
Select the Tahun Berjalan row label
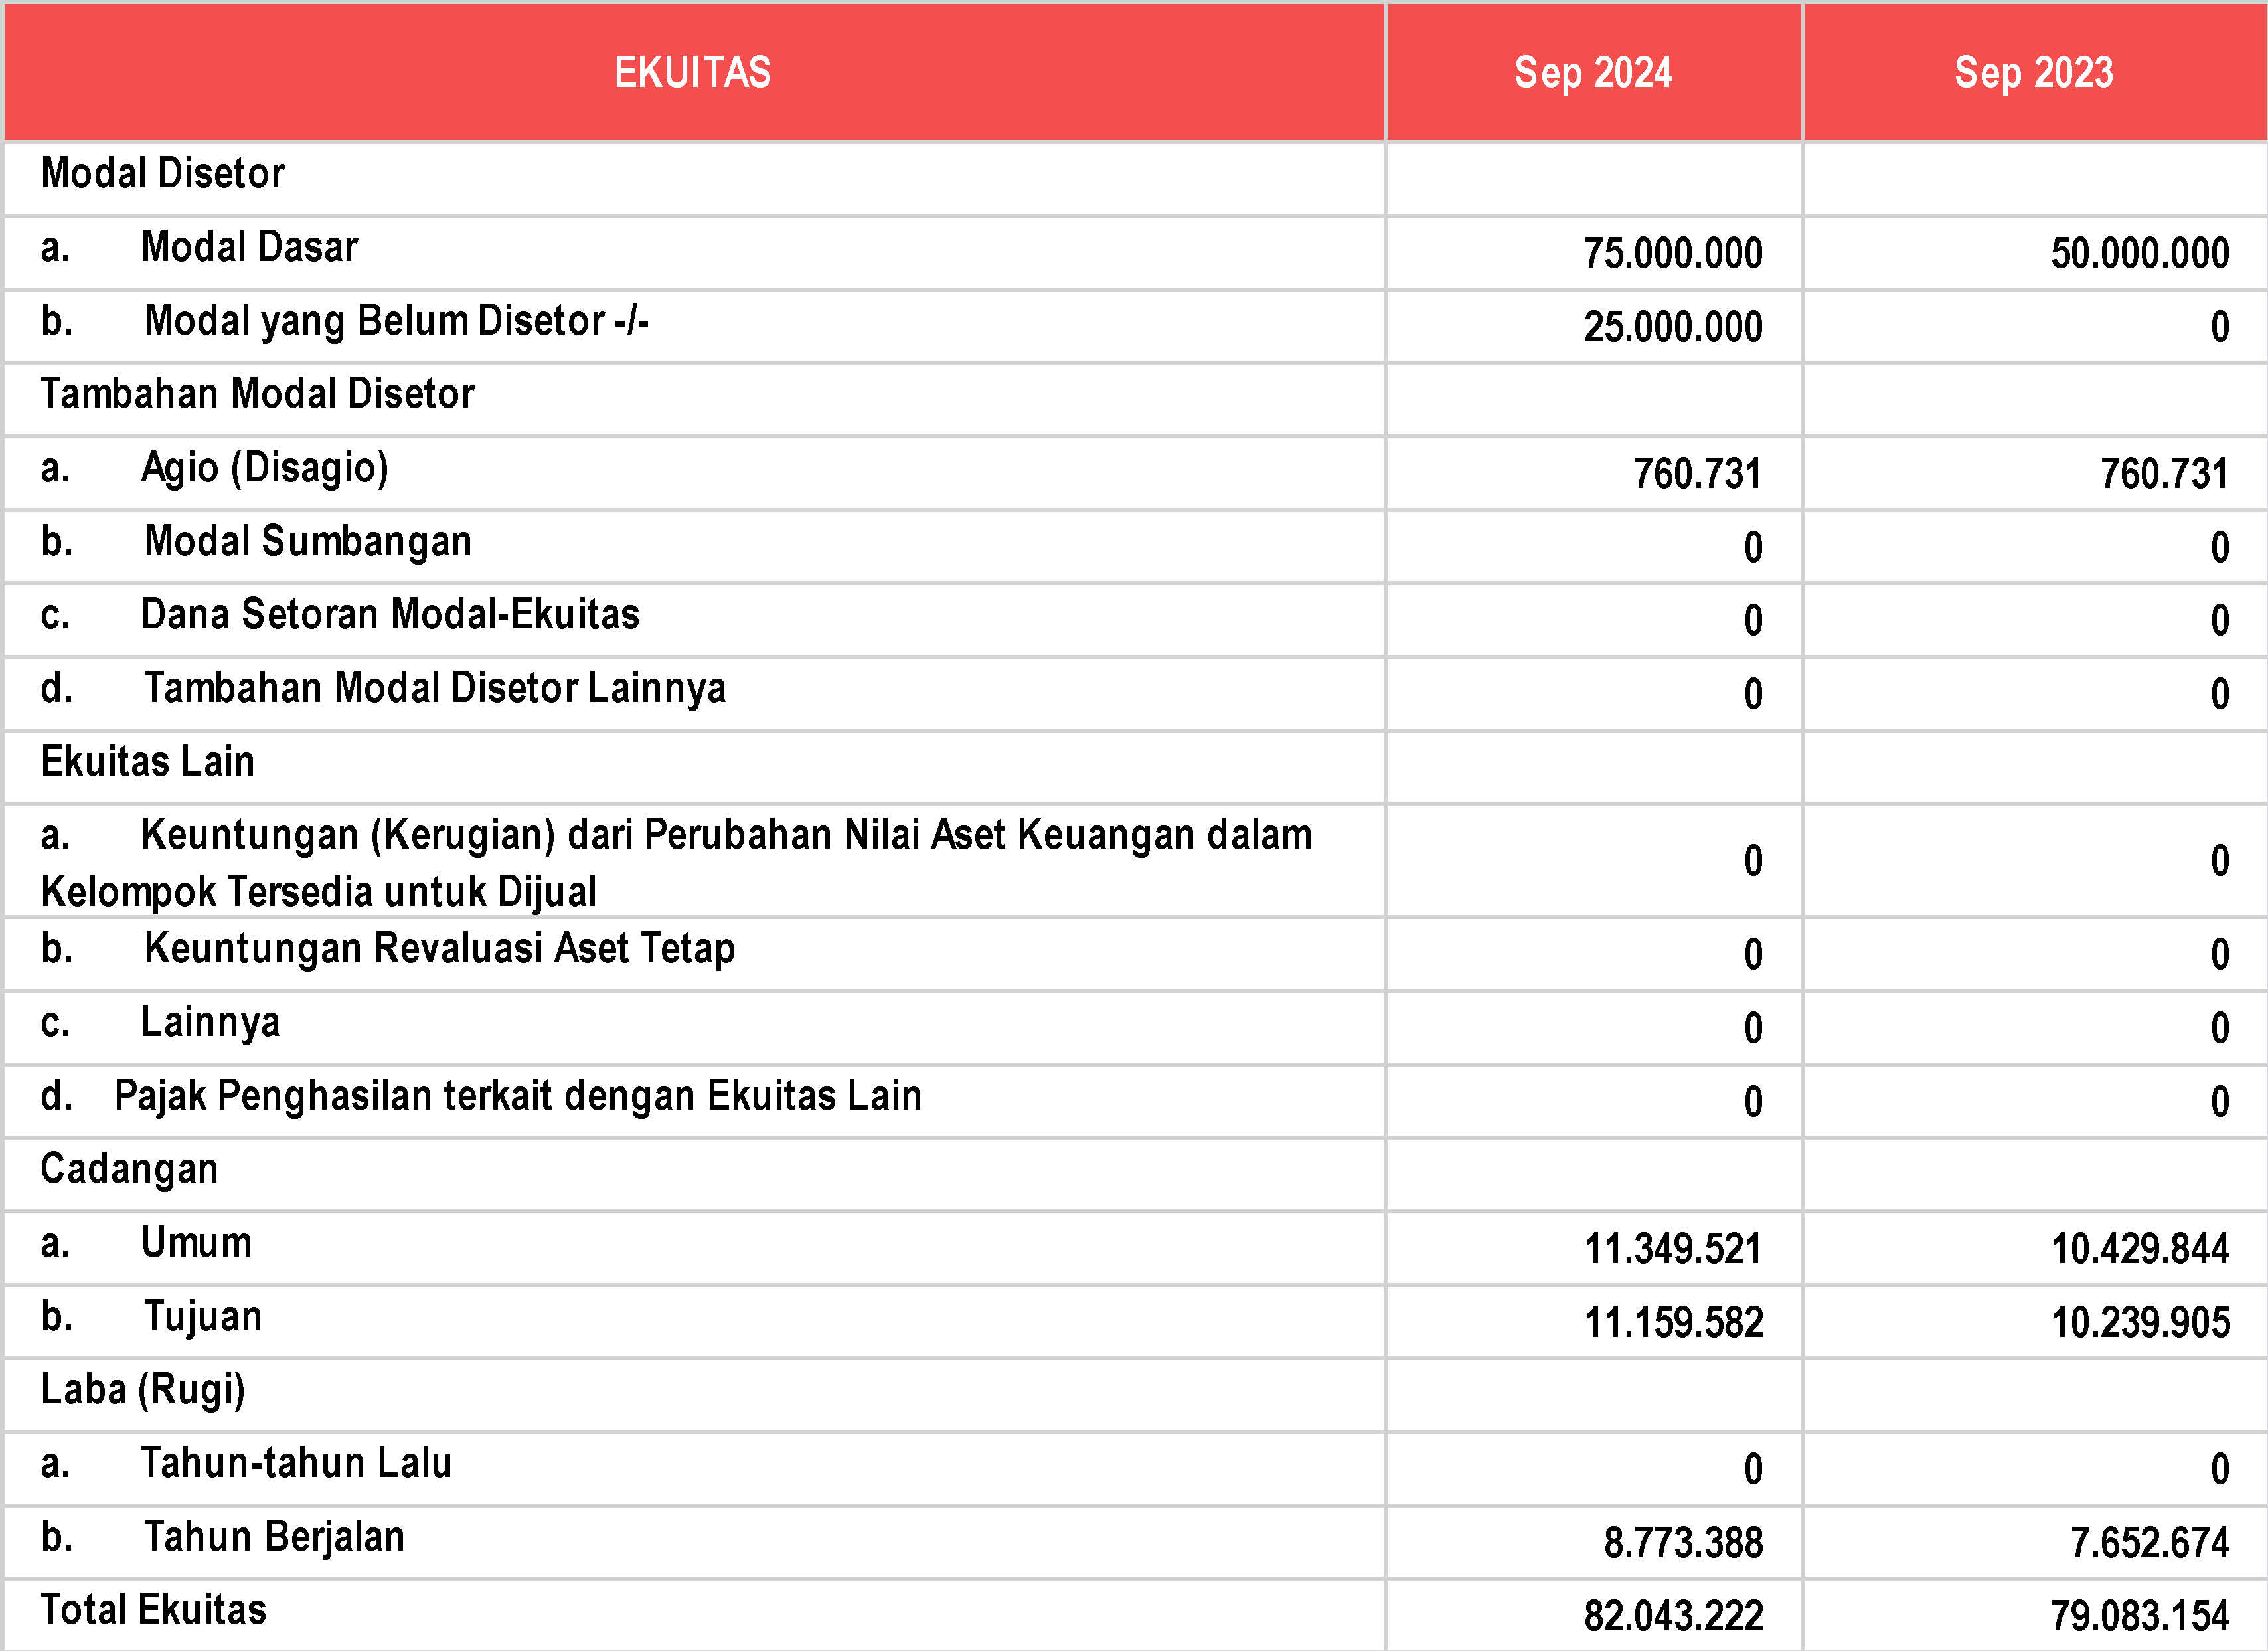274,1538
